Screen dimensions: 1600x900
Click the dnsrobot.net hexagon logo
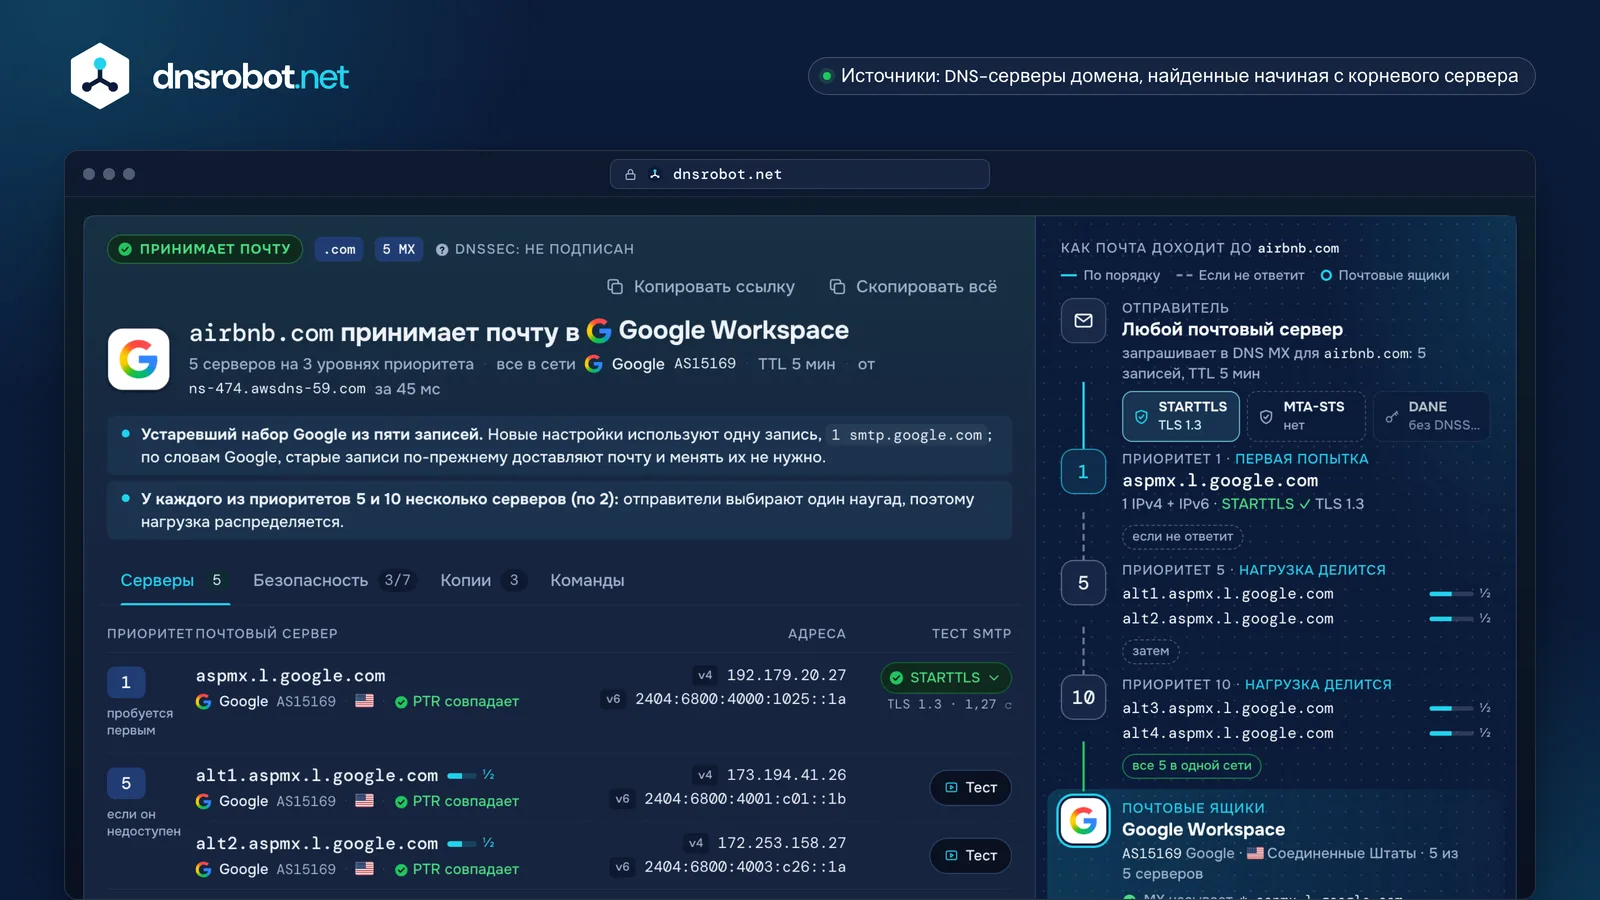pos(100,76)
